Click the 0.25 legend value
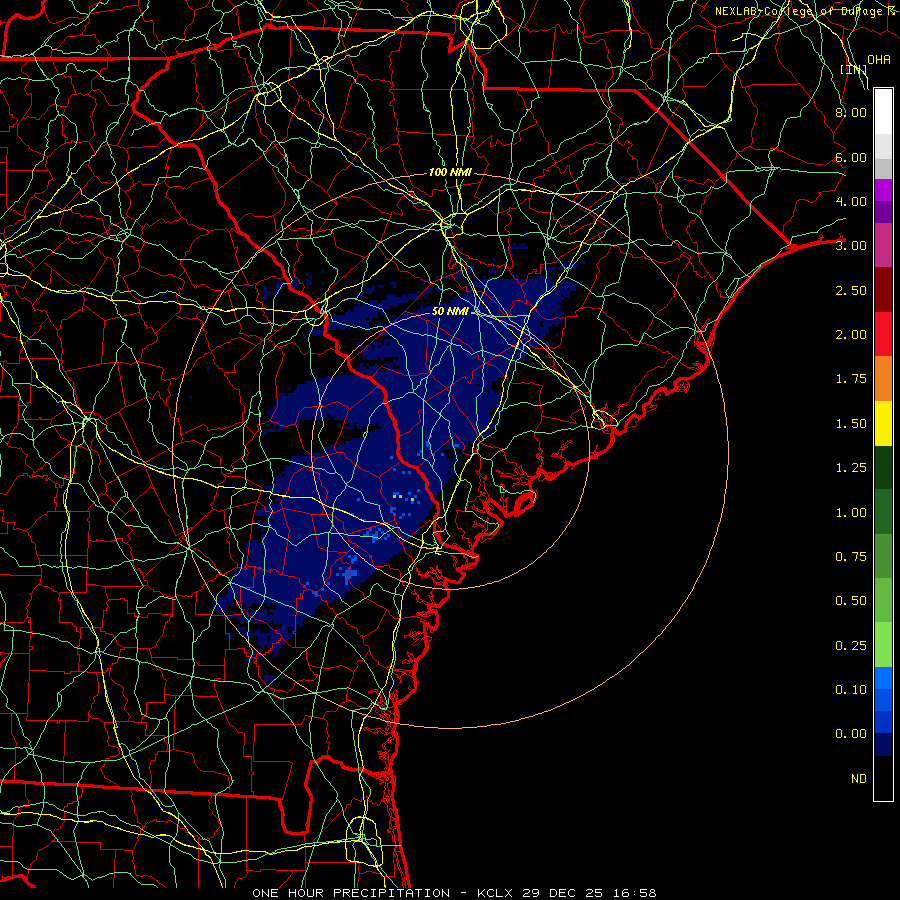This screenshot has width=900, height=900. (x=851, y=646)
